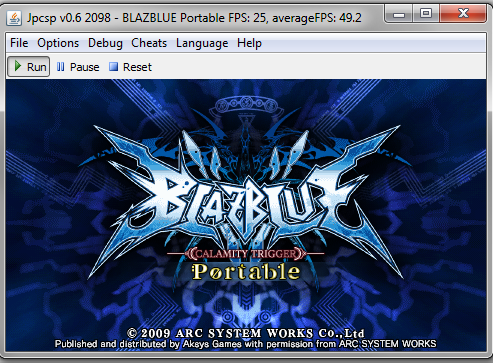Click the Aksys Games publisher notice text
The image size is (493, 363).
pyautogui.click(x=246, y=344)
